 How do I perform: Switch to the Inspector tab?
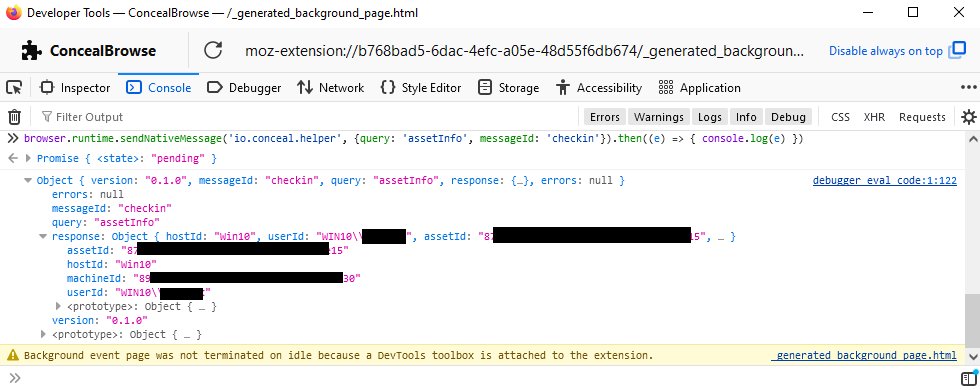pyautogui.click(x=75, y=88)
